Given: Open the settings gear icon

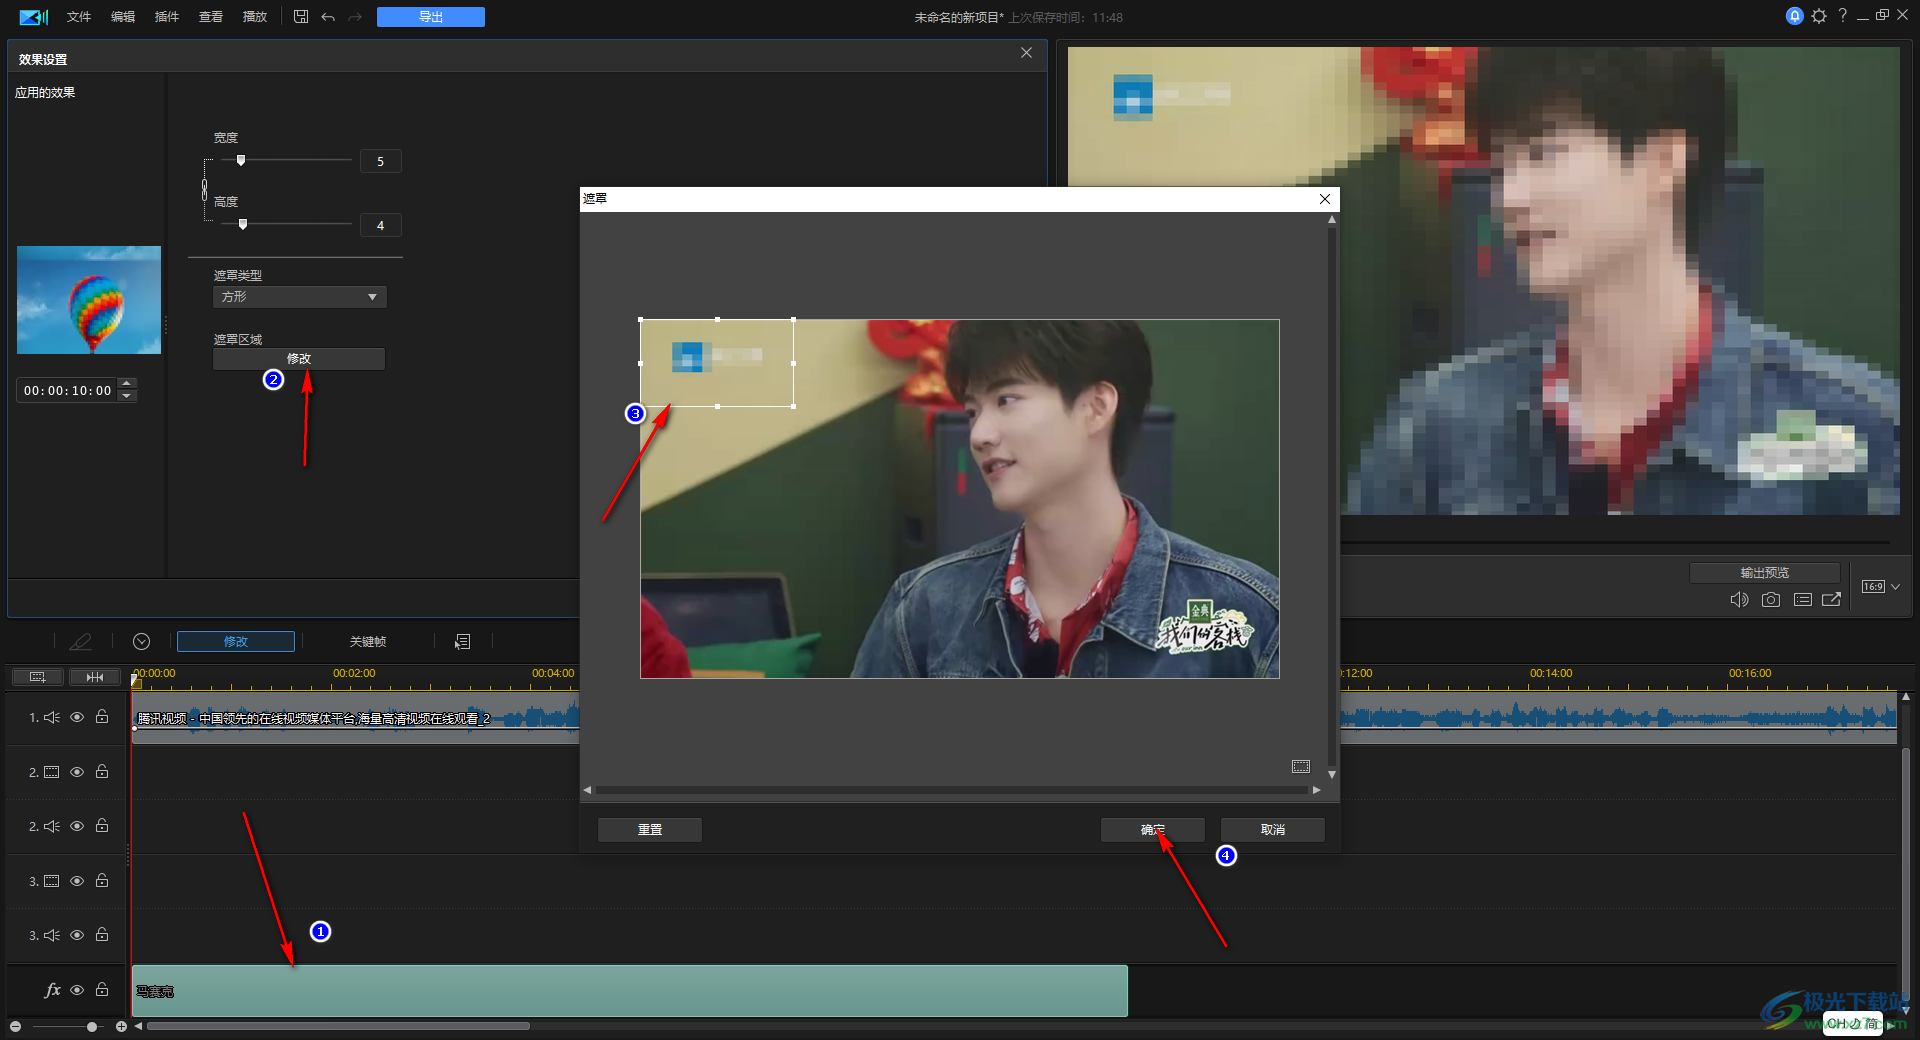Looking at the screenshot, I should [x=1819, y=16].
